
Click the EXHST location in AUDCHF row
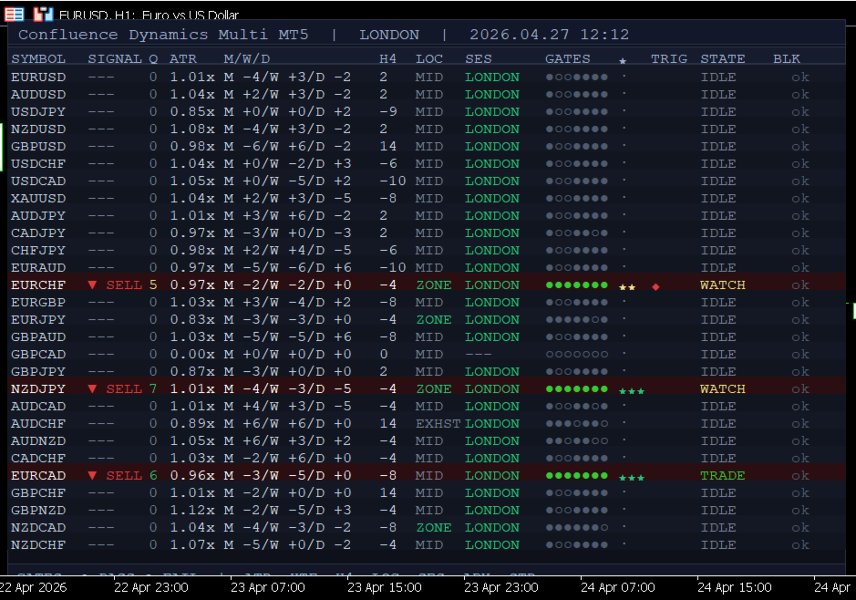coord(438,424)
